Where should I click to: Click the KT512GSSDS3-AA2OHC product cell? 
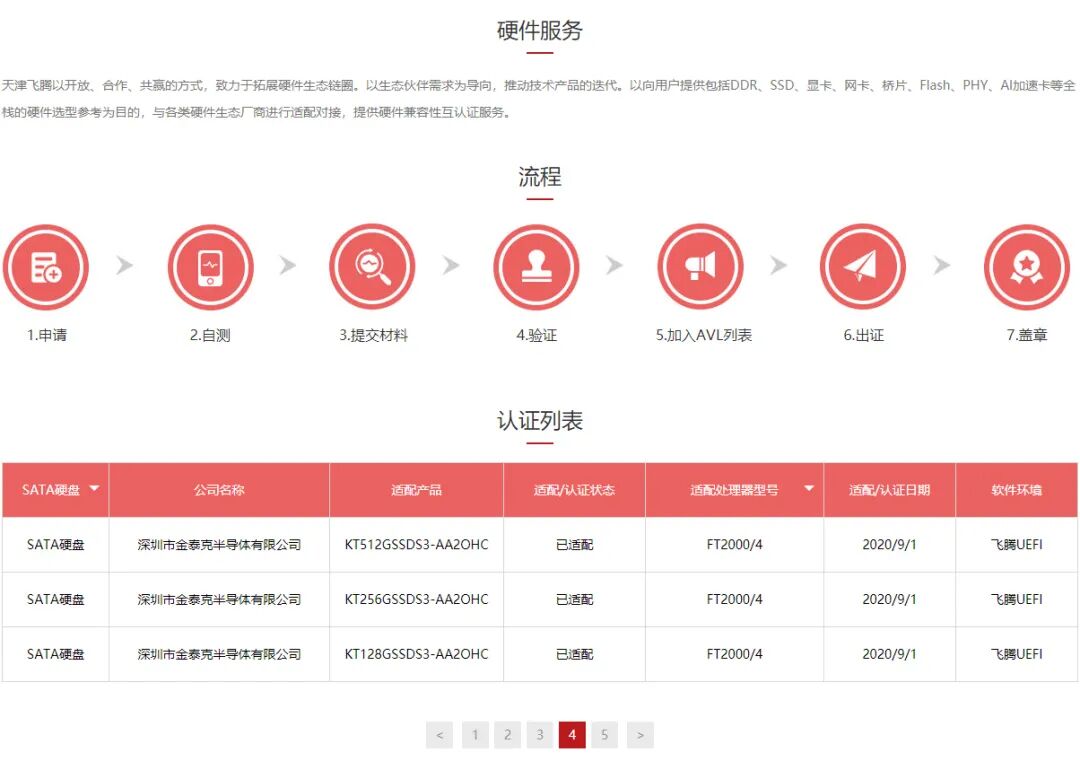coord(416,544)
